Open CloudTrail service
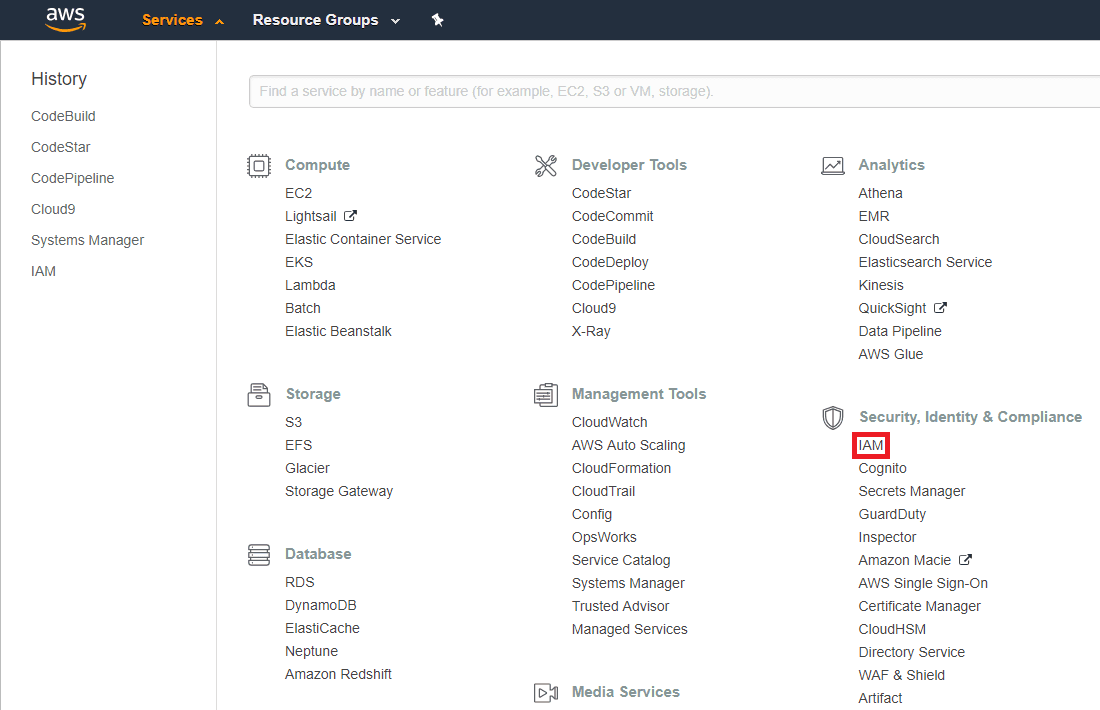Image resolution: width=1100 pixels, height=710 pixels. point(603,491)
